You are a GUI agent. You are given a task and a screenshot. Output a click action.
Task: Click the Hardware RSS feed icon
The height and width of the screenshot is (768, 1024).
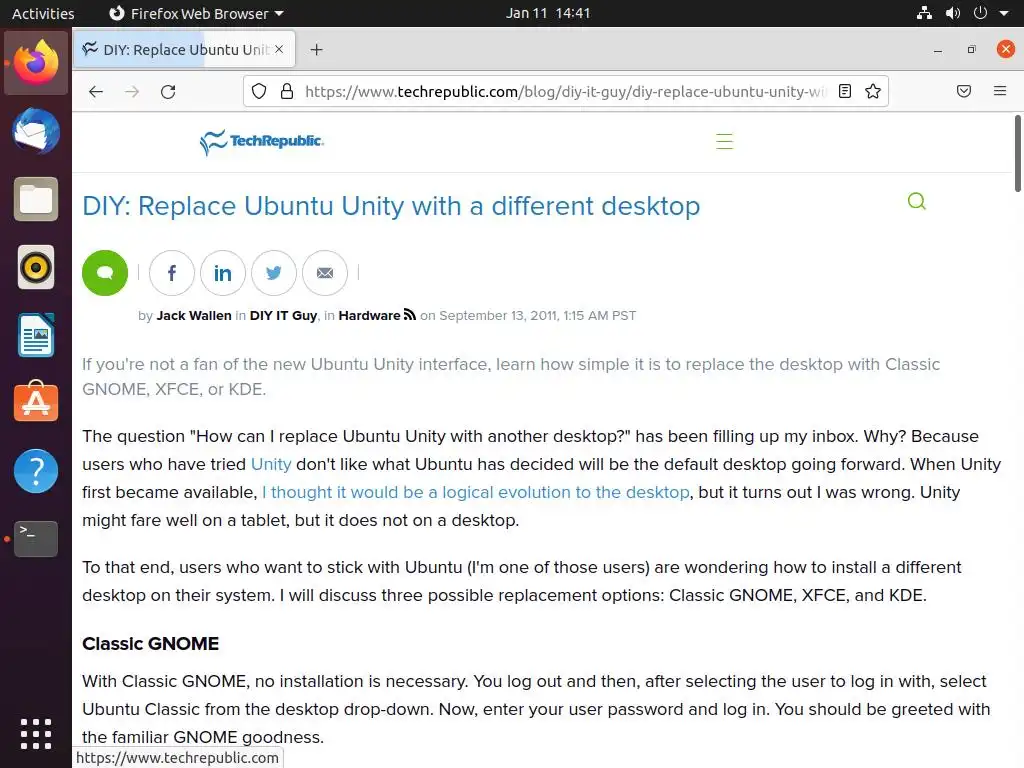point(409,315)
